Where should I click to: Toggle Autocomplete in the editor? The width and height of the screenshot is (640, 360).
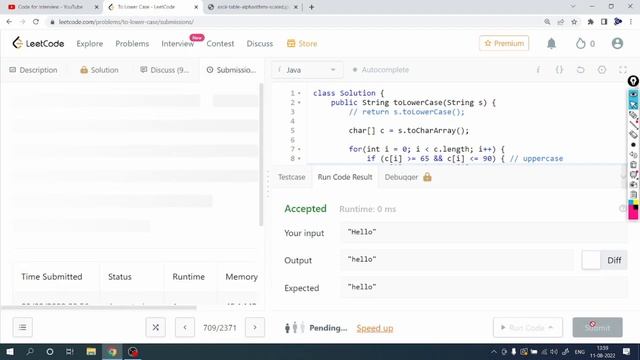tap(380, 70)
